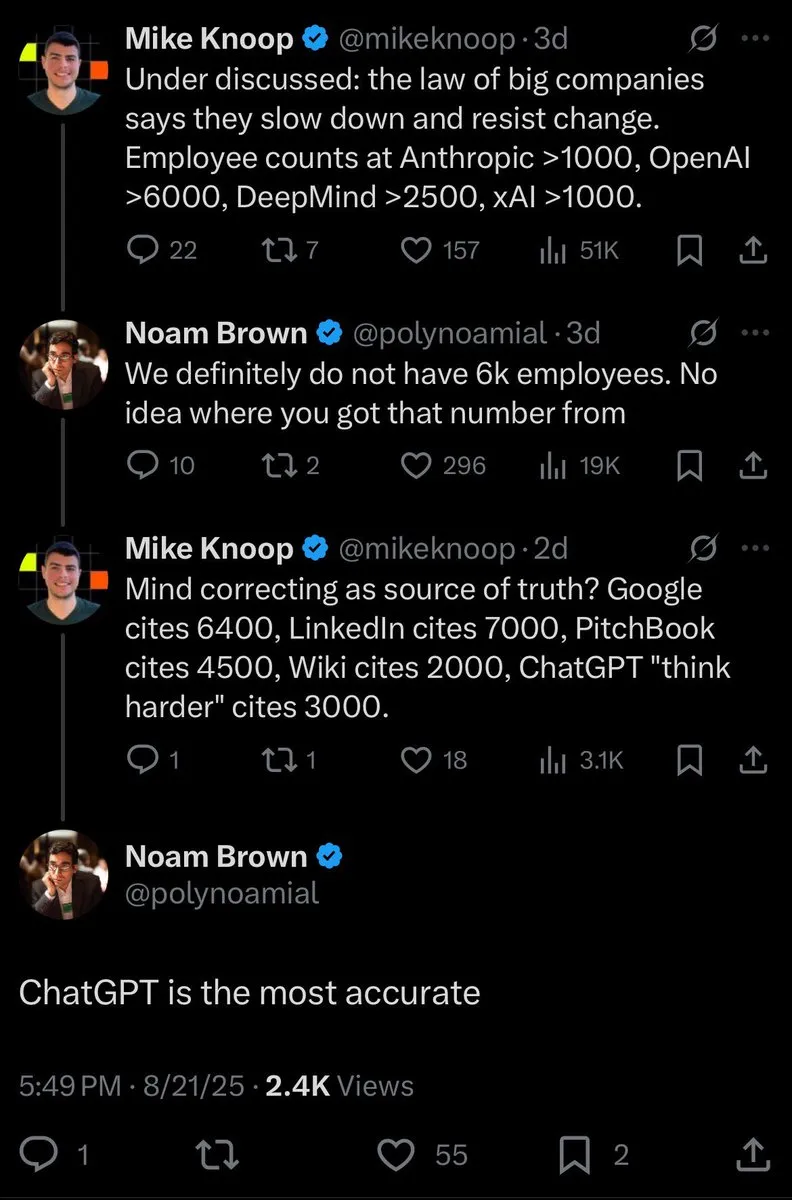Open more options on Noam Brown's reply
This screenshot has height=1200, width=792.
point(756,333)
